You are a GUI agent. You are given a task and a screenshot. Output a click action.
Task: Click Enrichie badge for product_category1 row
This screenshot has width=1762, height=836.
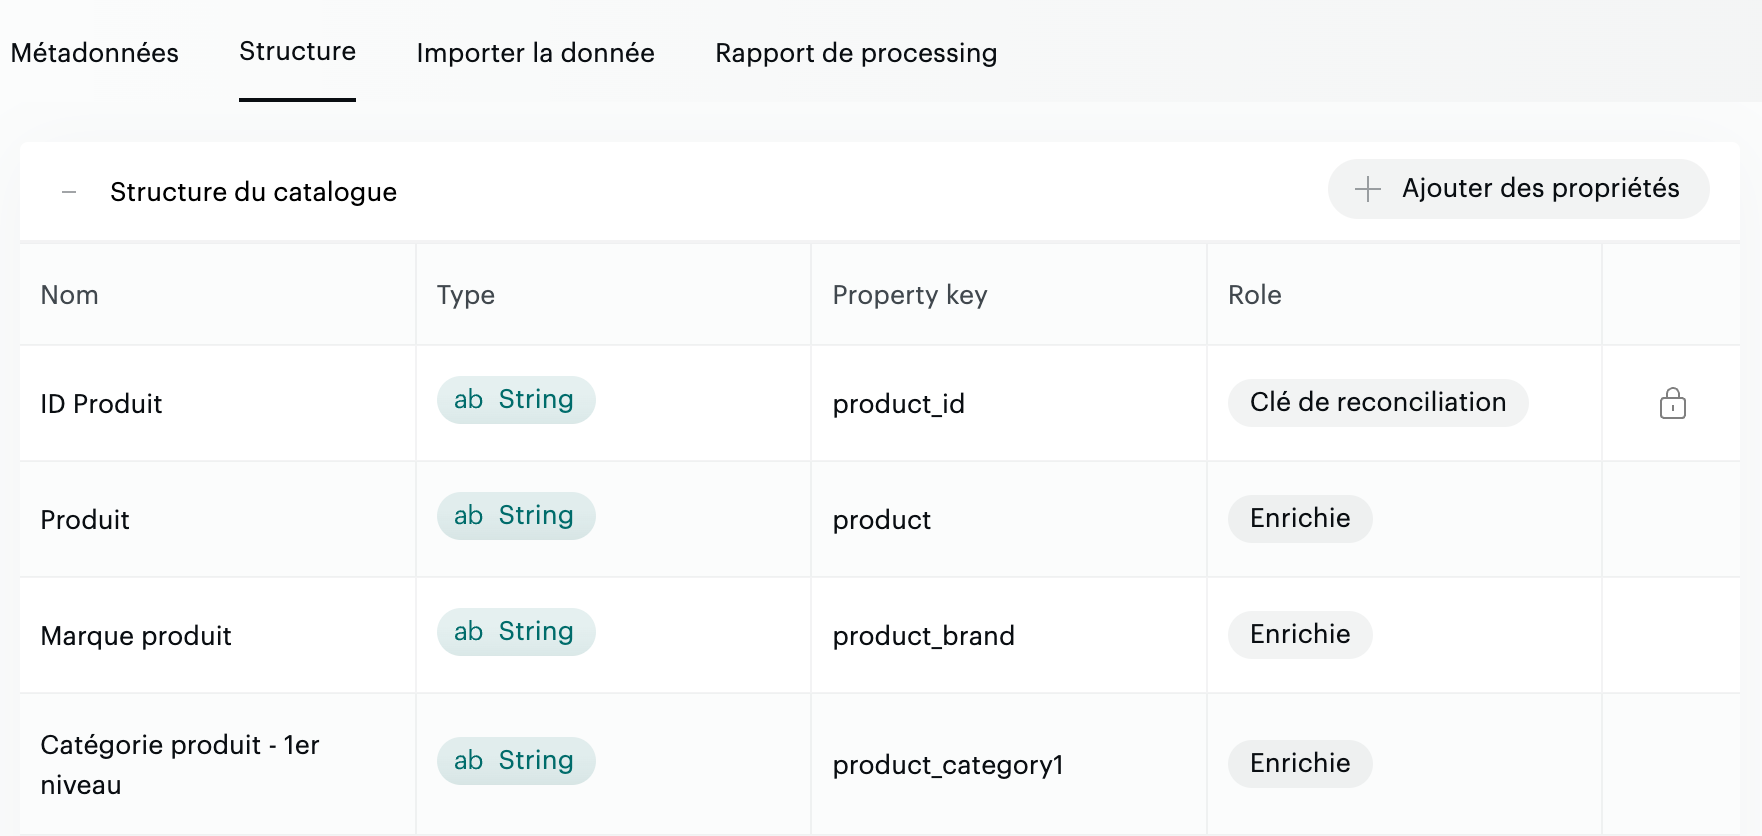[x=1299, y=764]
